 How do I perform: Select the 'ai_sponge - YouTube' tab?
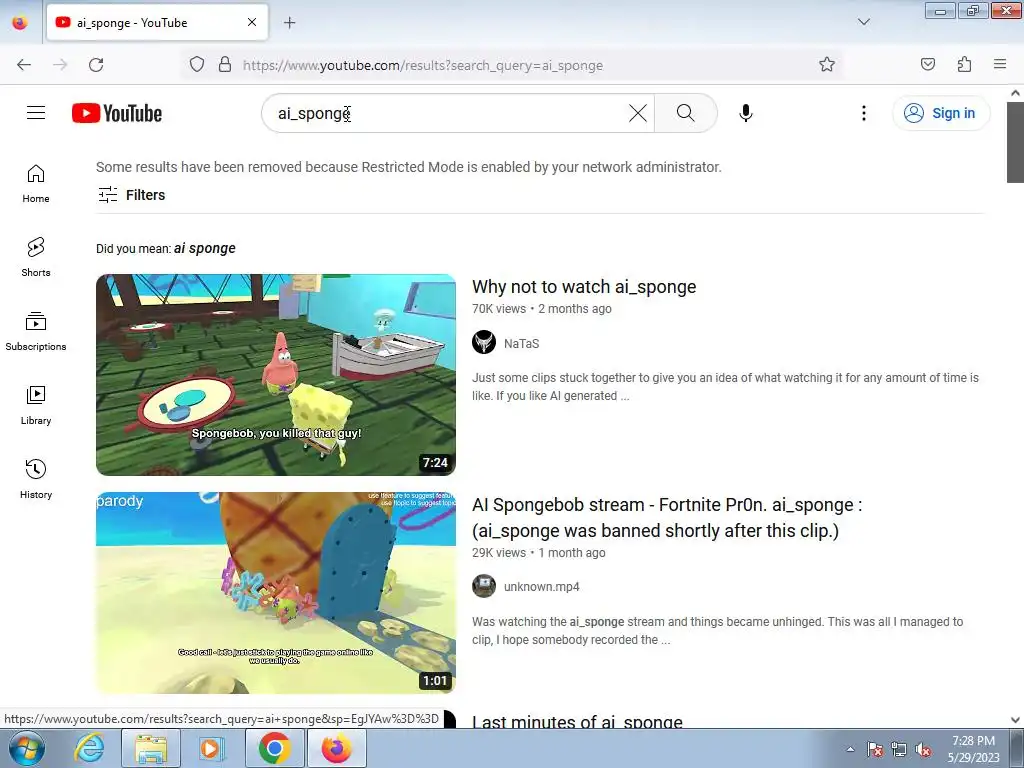click(157, 23)
